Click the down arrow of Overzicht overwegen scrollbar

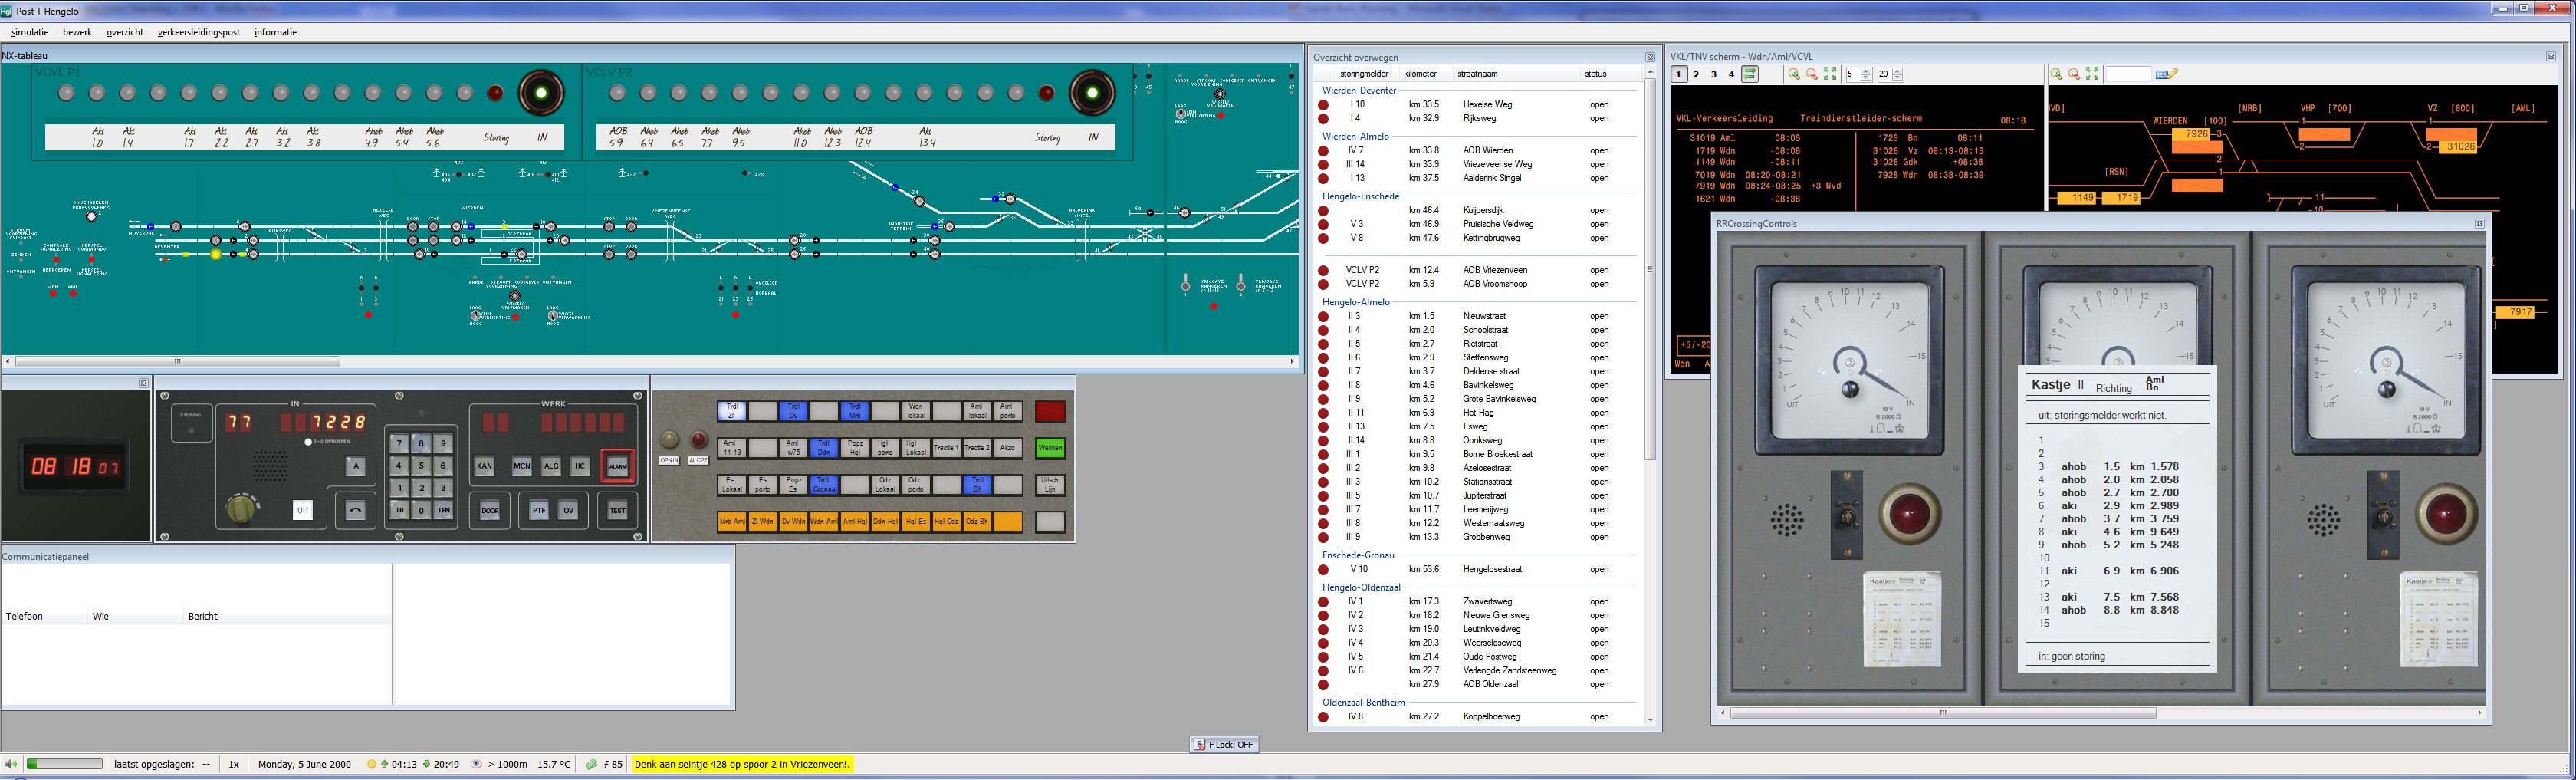(1650, 720)
